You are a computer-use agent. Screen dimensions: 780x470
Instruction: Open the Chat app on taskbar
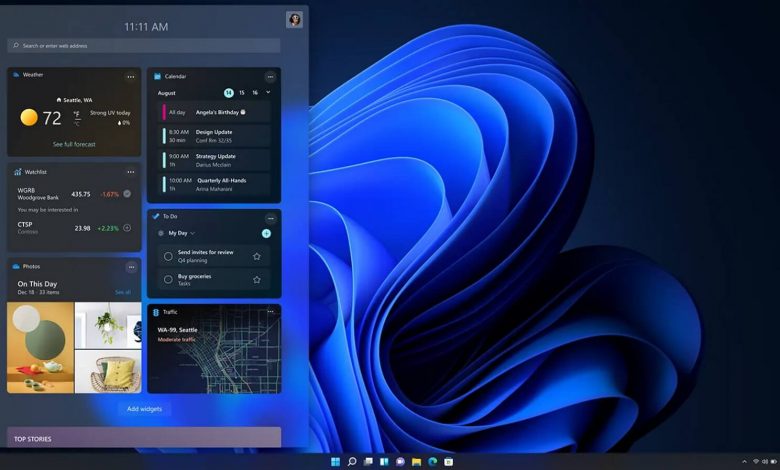point(400,462)
